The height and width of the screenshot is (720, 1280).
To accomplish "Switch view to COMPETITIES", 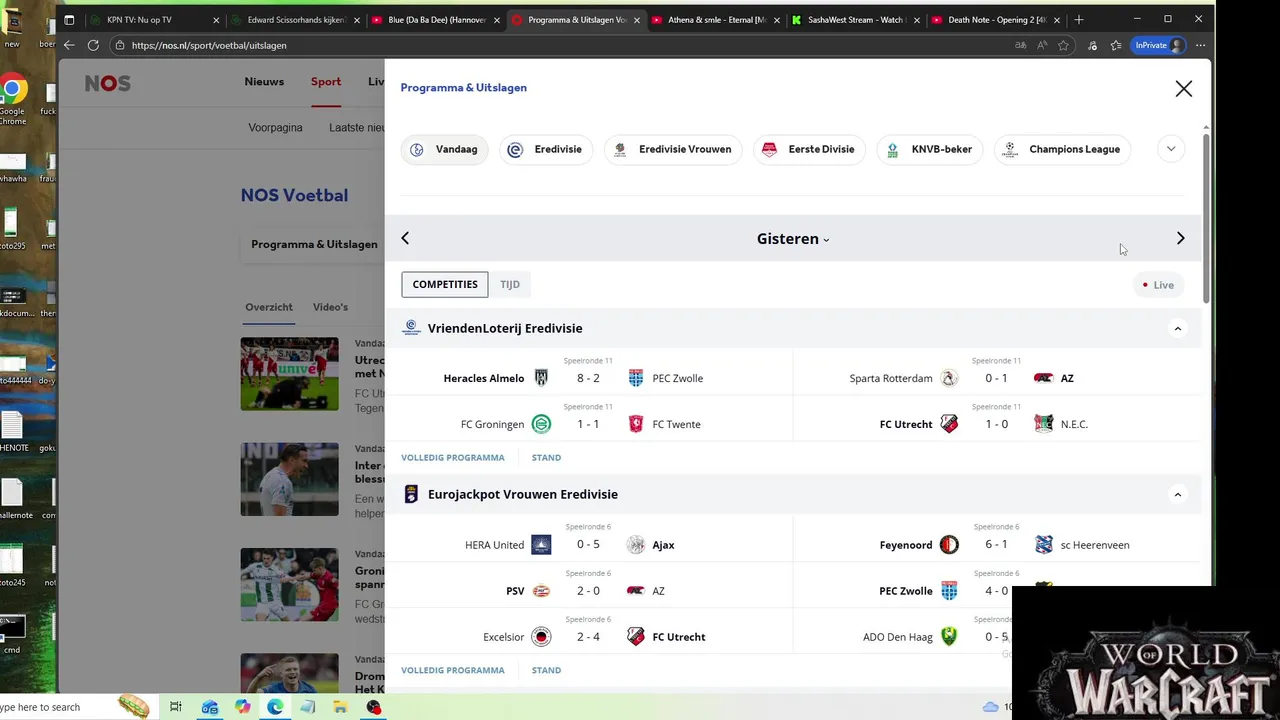I will pos(445,284).
